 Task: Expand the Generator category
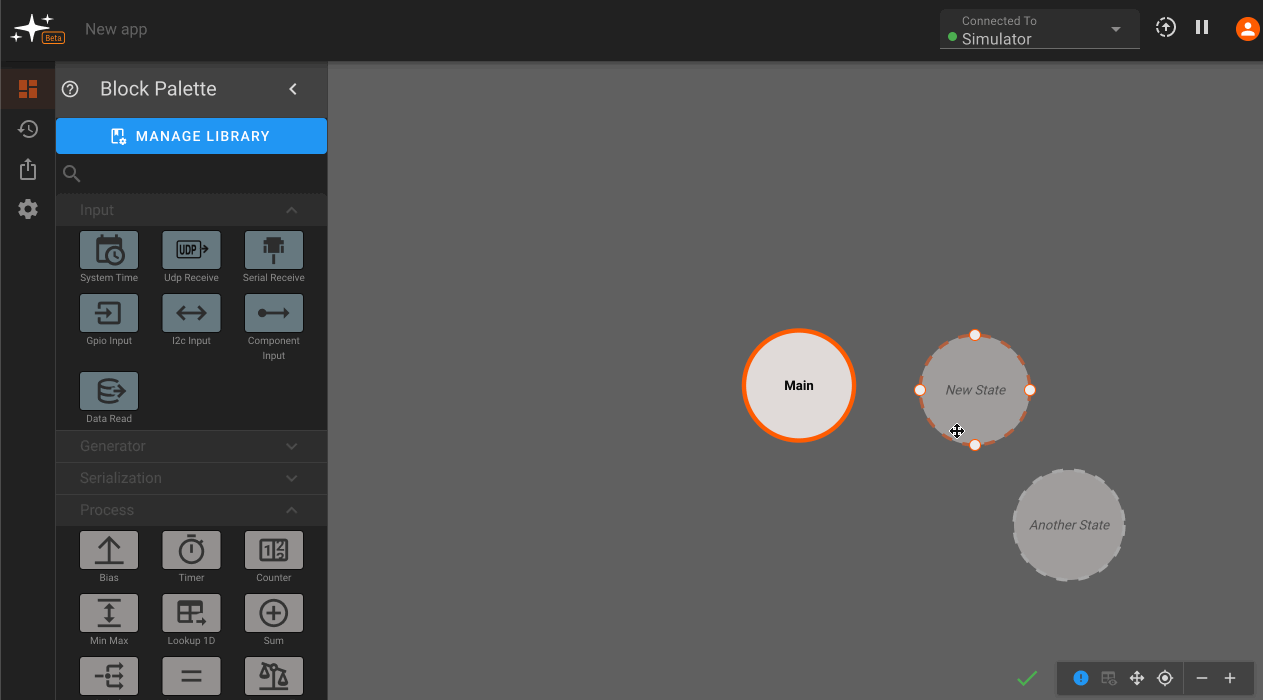(191, 446)
